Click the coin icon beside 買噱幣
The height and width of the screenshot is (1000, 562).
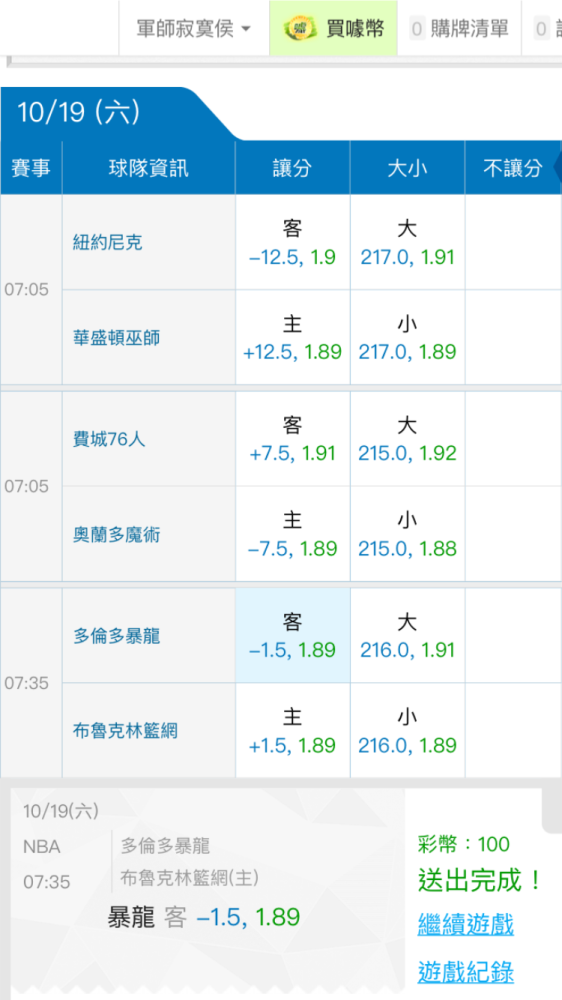click(297, 28)
